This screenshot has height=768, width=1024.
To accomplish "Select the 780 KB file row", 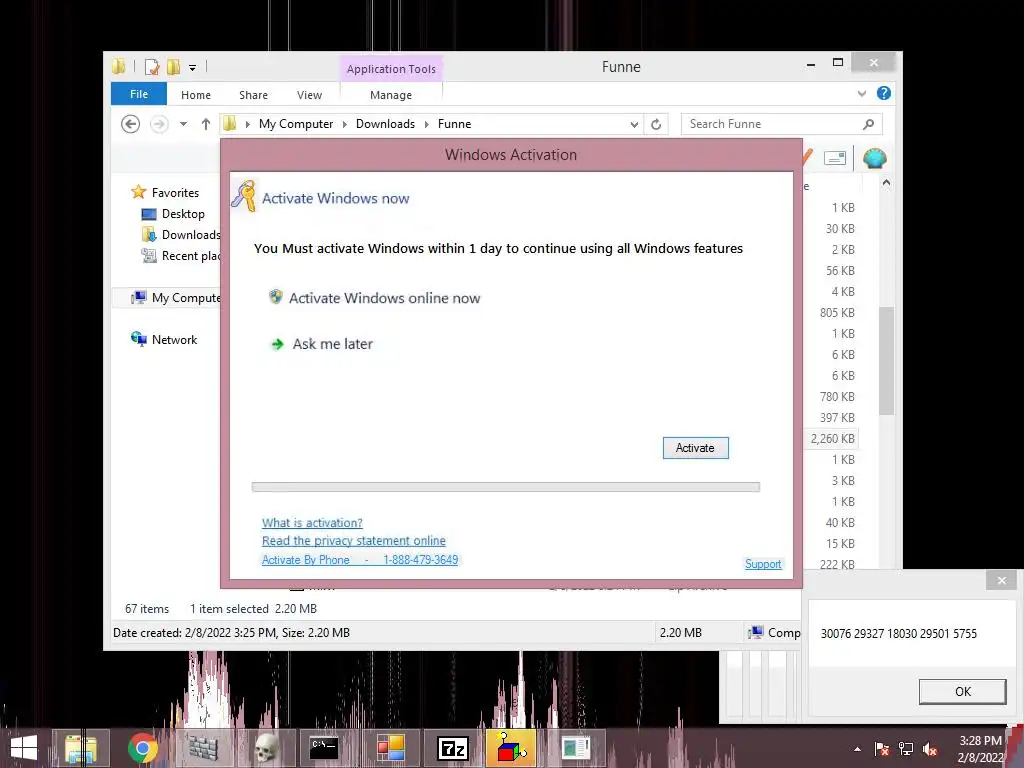I will (837, 396).
